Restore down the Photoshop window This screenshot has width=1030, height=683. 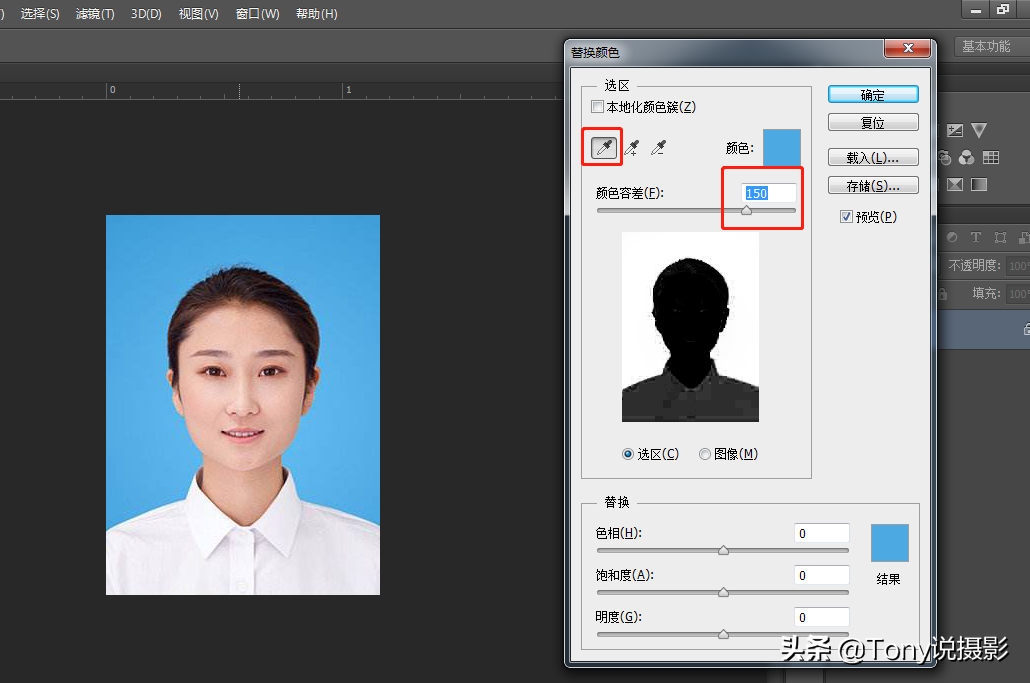[1002, 9]
